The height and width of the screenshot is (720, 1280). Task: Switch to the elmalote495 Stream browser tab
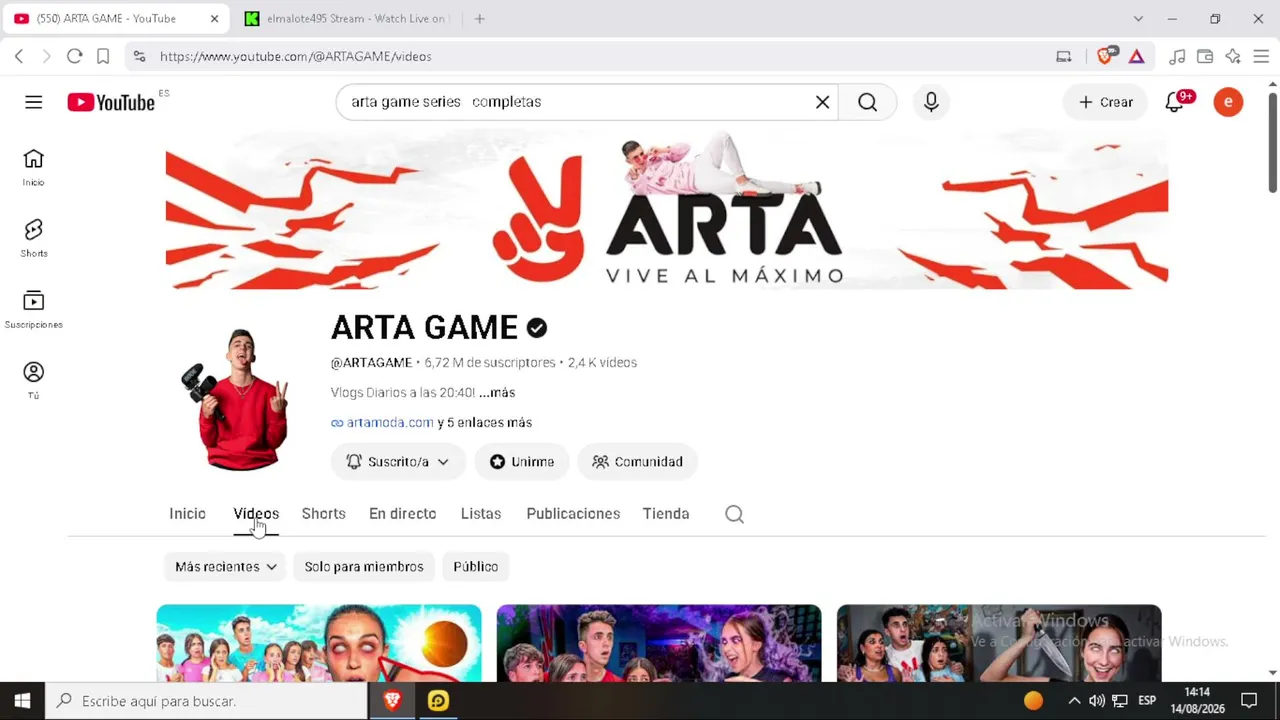348,18
